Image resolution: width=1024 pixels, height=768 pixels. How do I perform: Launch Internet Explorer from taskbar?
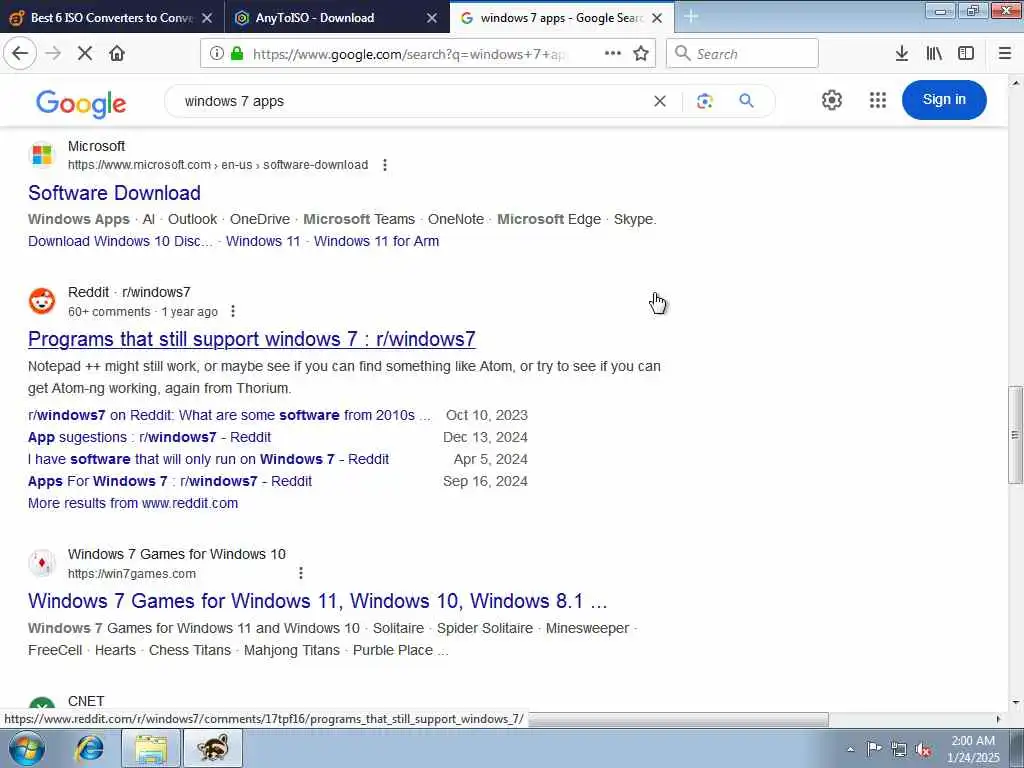89,749
